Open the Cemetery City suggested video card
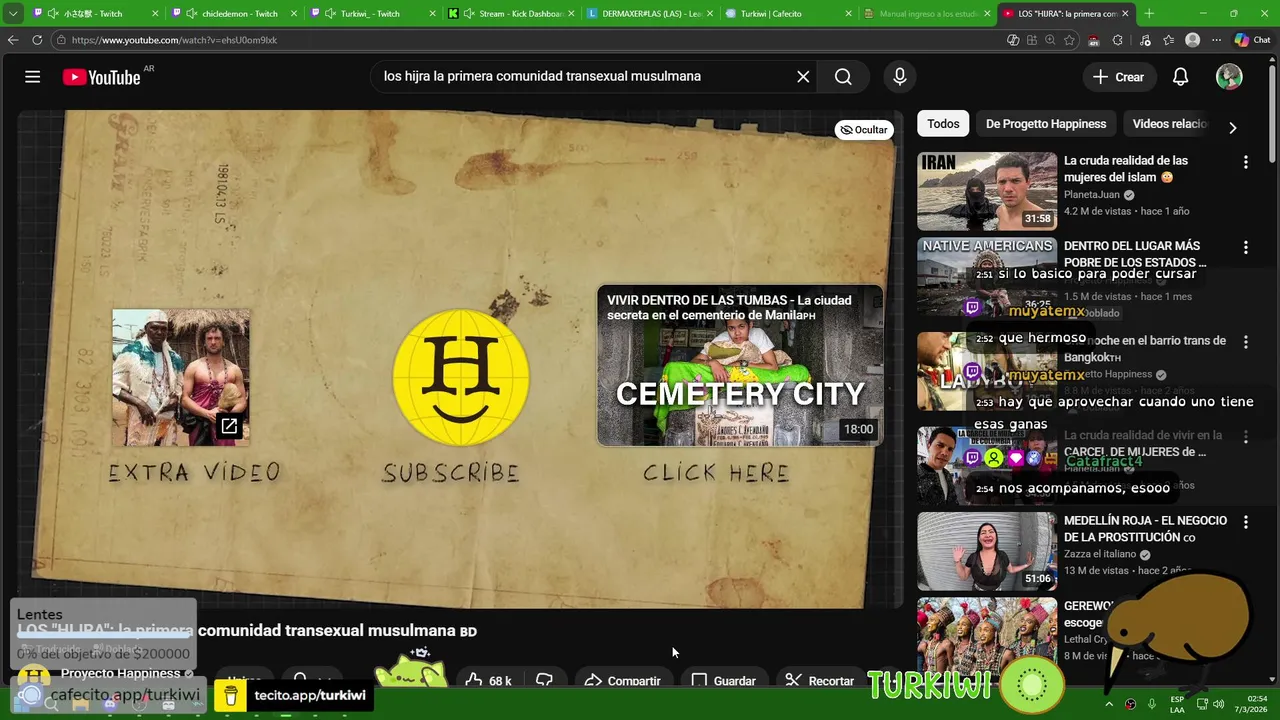Viewport: 1280px width, 720px height. [x=740, y=366]
